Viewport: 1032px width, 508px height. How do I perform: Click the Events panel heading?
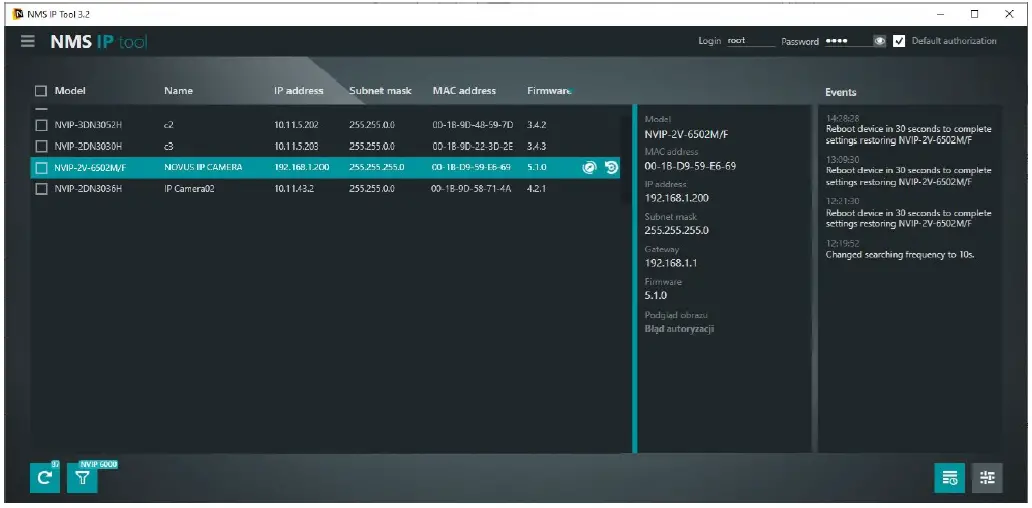pos(841,92)
